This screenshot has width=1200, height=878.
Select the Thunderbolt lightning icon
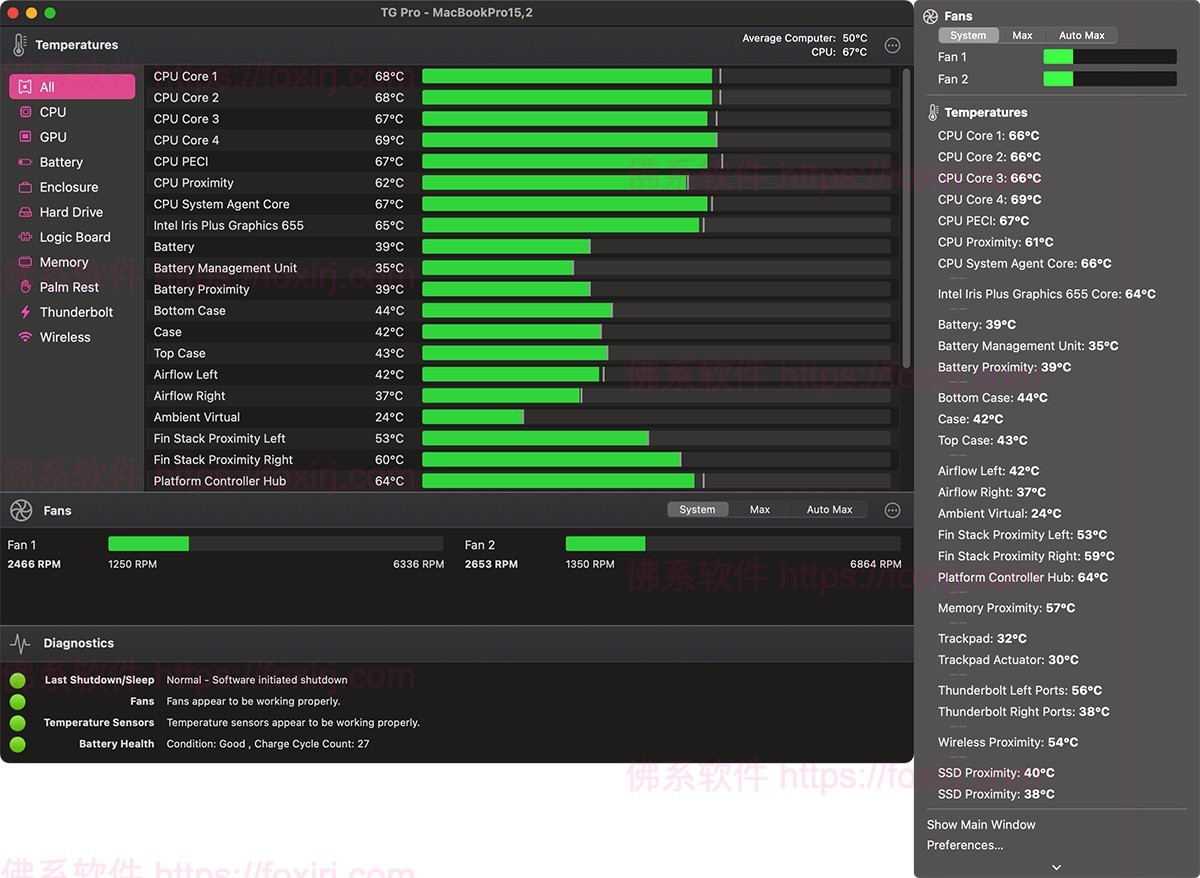pyautogui.click(x=25, y=312)
